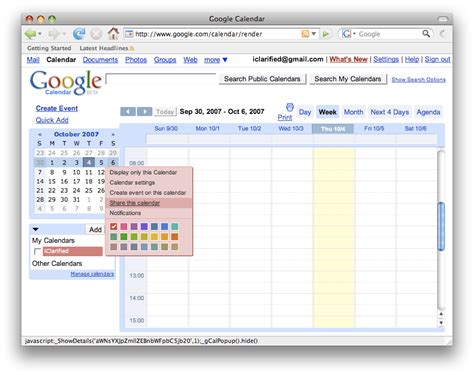Viewport: 474px width, 375px height.
Task: Open the Mail link
Action: (33, 60)
